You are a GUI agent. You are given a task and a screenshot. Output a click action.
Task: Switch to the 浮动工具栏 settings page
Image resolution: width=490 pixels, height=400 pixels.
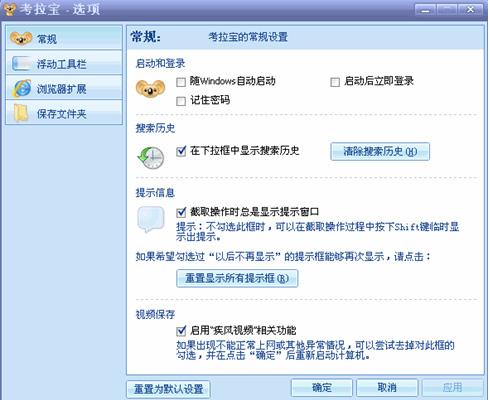[64, 63]
